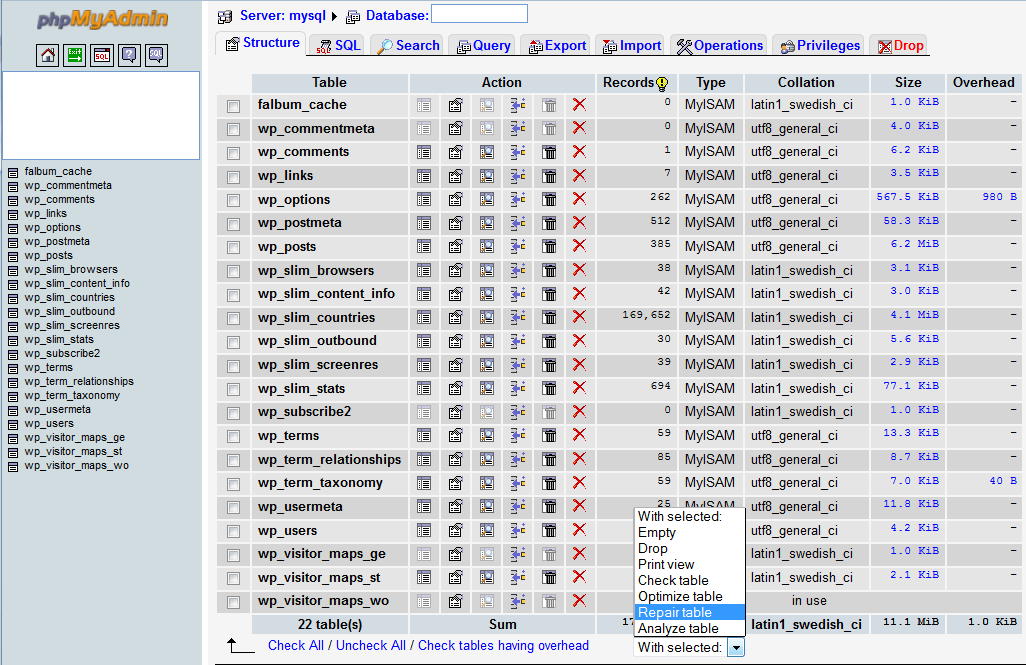Click the Check All link
The width and height of the screenshot is (1026, 665).
pyautogui.click(x=295, y=646)
